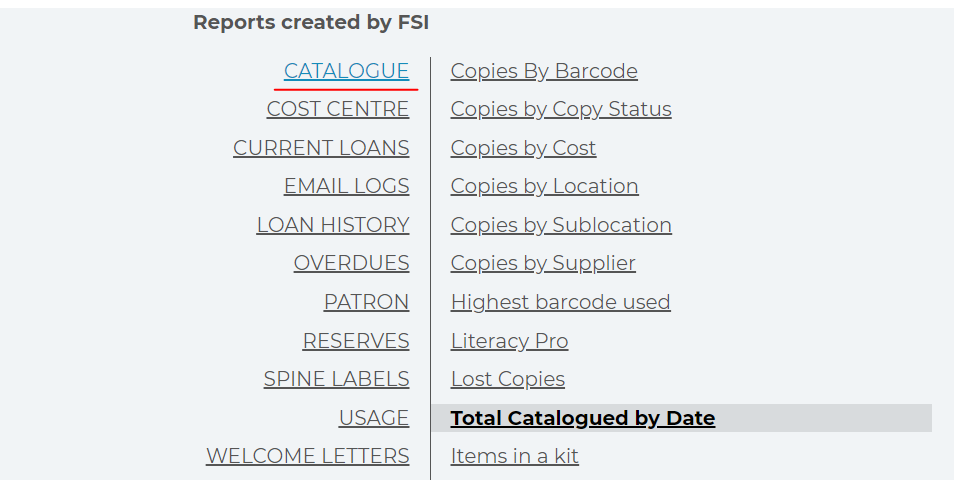Select the USAGE category
The height and width of the screenshot is (480, 954).
[374, 418]
